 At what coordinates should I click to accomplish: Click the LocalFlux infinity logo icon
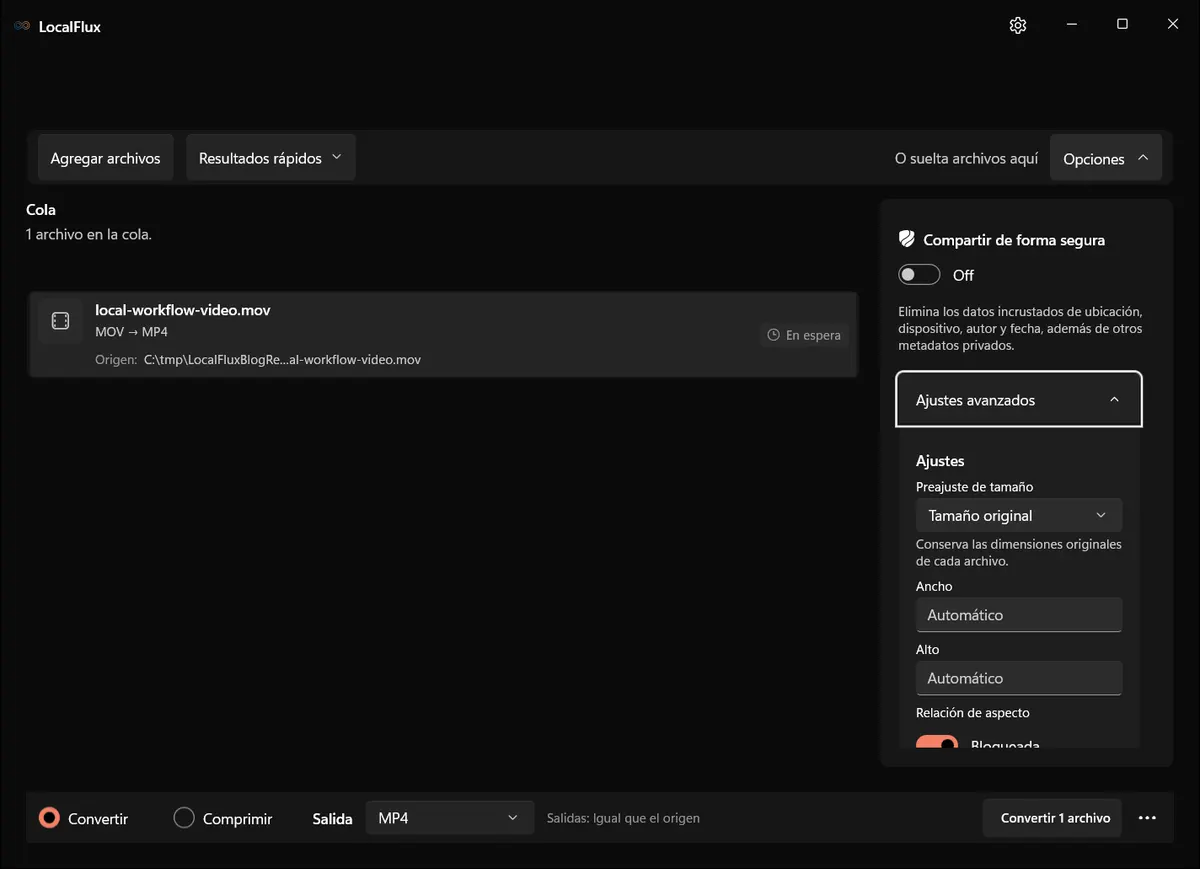[x=22, y=27]
